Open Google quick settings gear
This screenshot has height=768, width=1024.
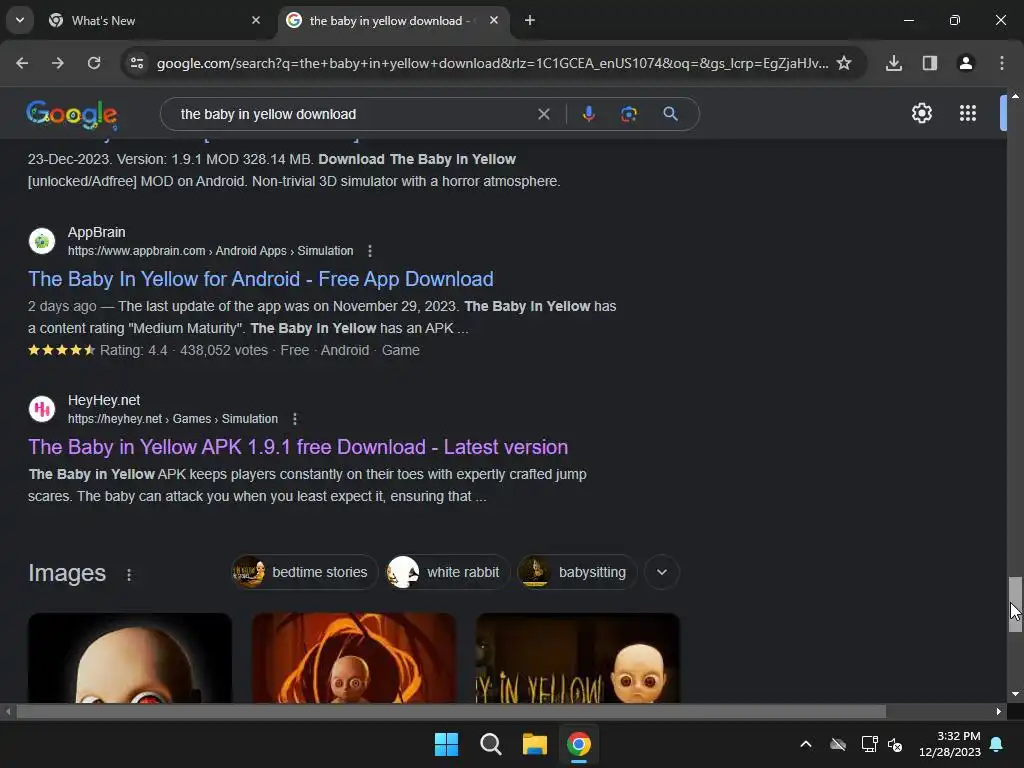(x=921, y=114)
